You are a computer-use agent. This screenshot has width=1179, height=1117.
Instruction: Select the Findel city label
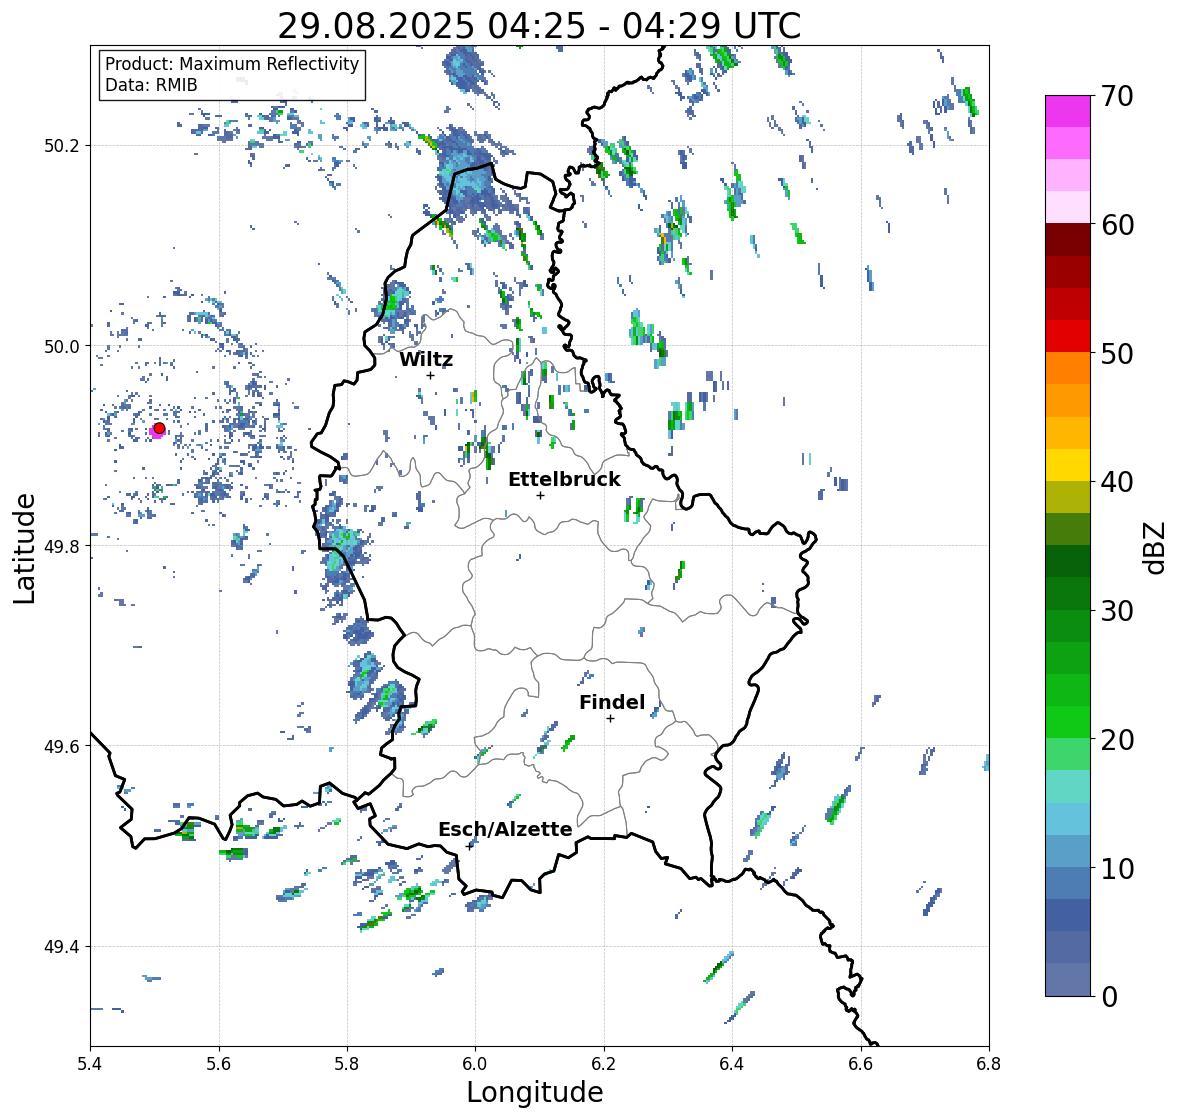pyautogui.click(x=612, y=702)
